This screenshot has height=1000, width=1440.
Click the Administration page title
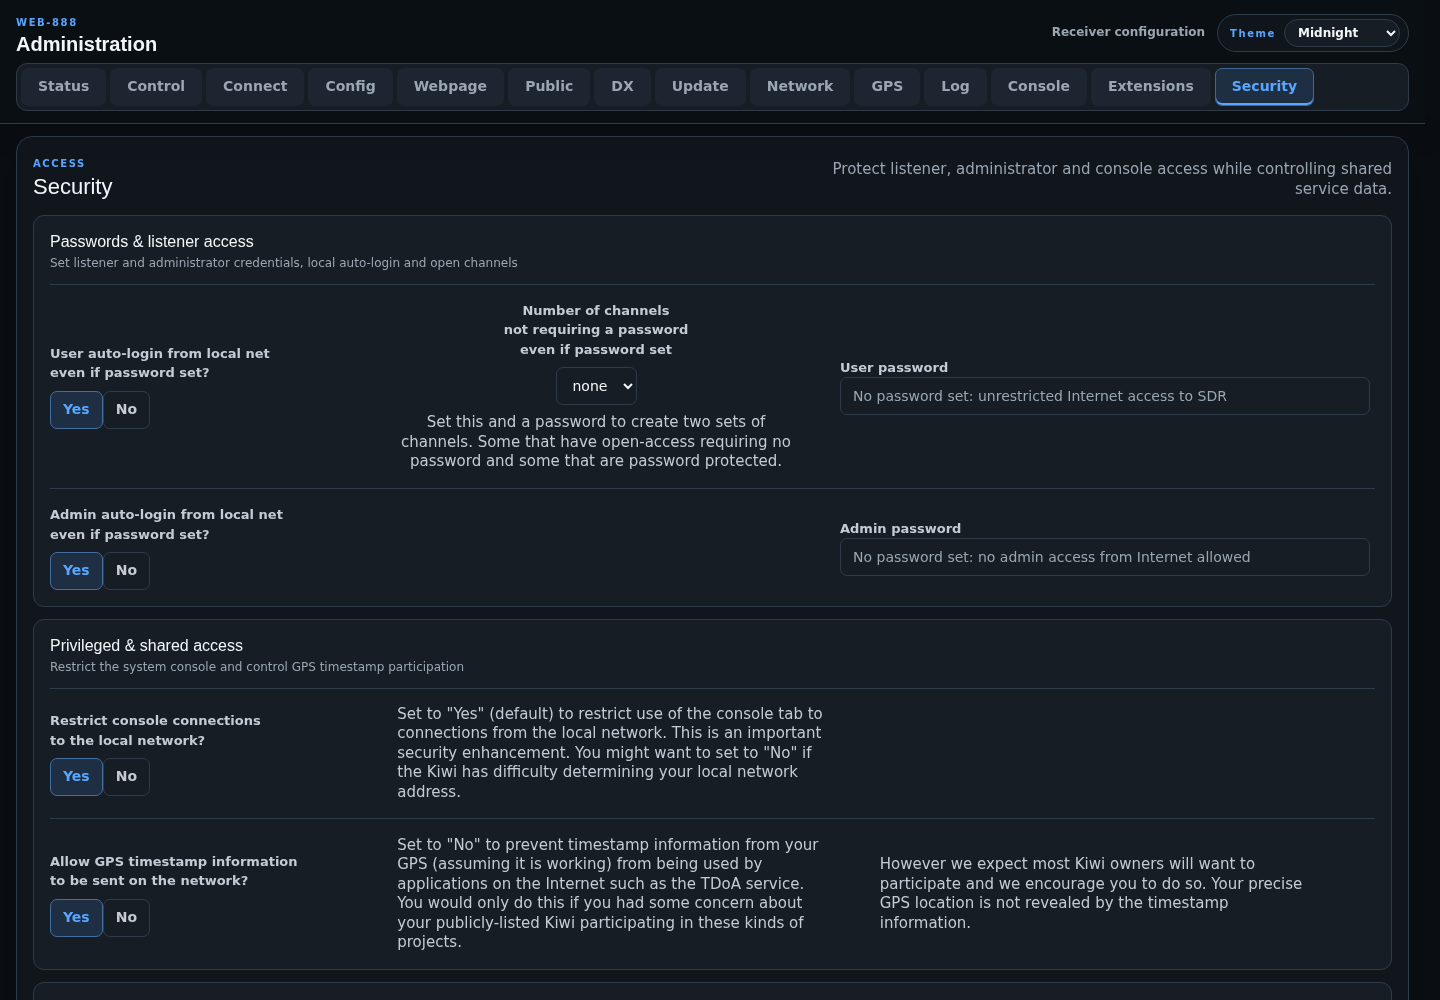click(x=86, y=44)
